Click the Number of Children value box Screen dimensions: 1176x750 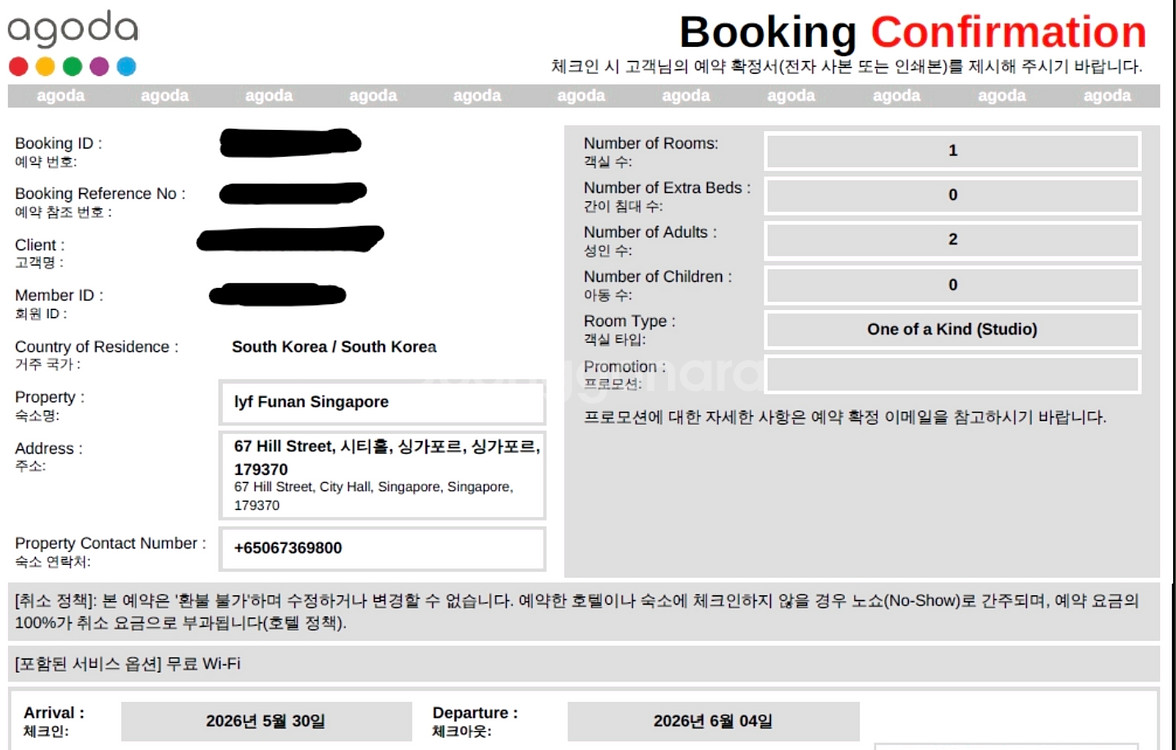[x=952, y=285]
